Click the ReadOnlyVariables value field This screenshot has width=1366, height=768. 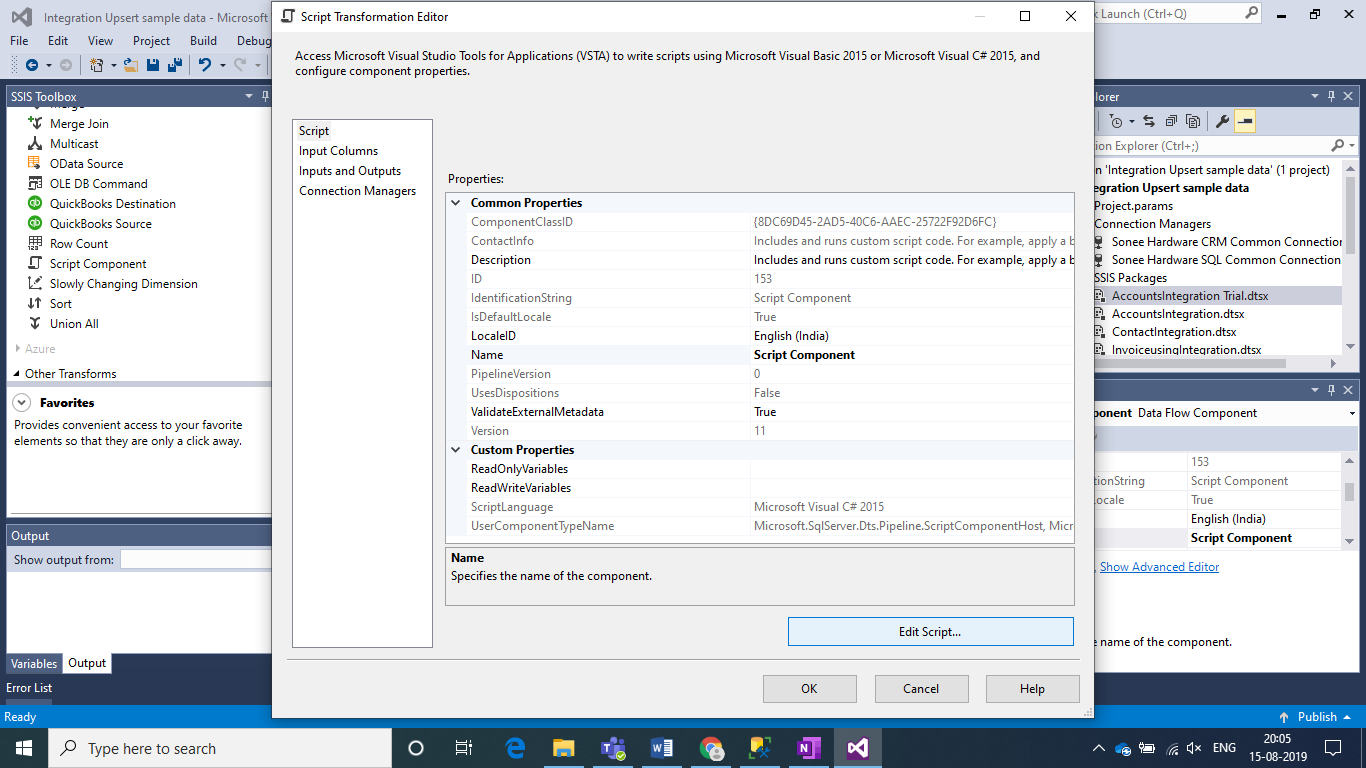pyautogui.click(x=912, y=469)
